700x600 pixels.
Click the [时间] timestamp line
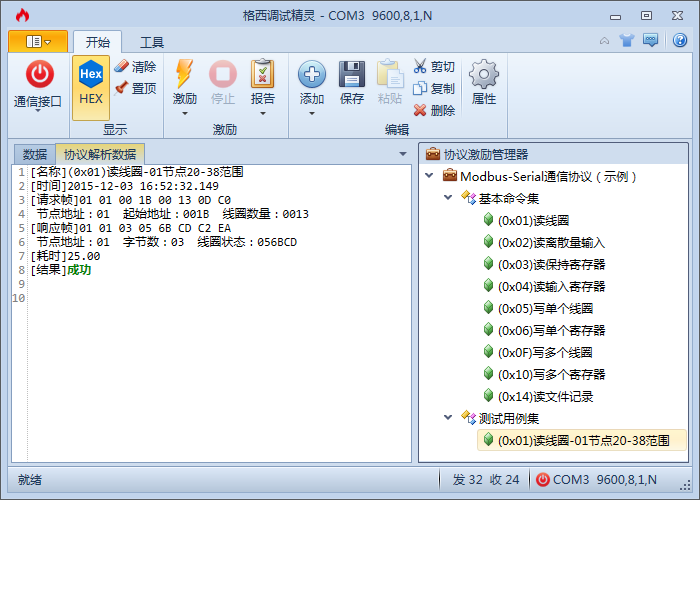click(x=125, y=186)
